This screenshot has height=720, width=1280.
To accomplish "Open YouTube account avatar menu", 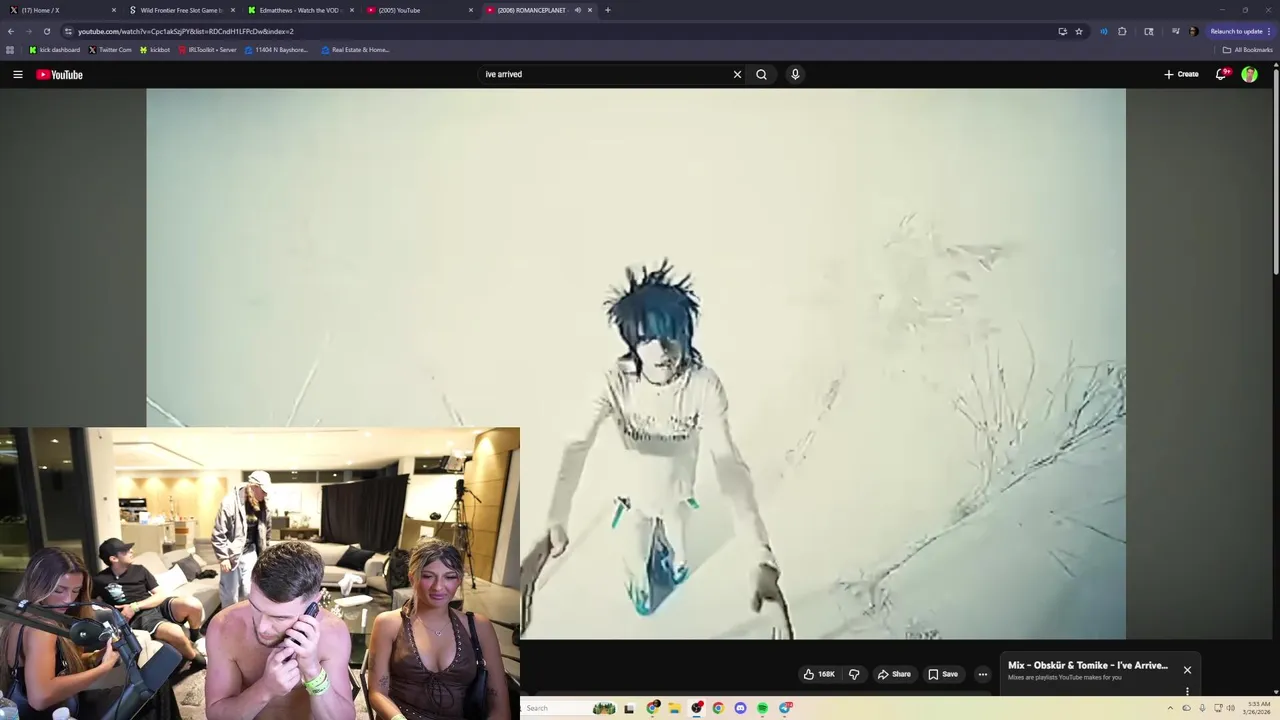I will pos(1249,74).
